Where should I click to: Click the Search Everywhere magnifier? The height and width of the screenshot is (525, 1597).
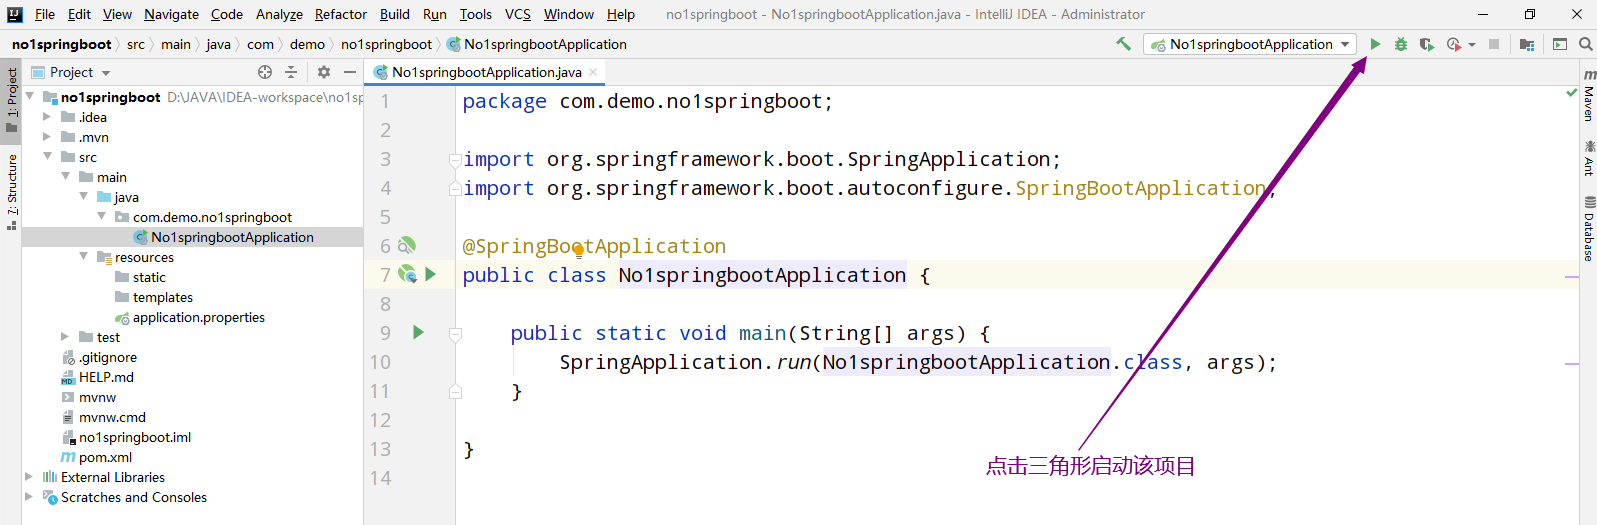(1585, 44)
